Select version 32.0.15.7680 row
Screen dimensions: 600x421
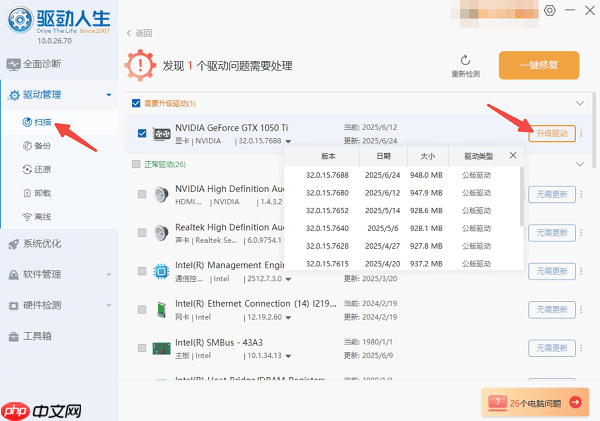[402, 193]
